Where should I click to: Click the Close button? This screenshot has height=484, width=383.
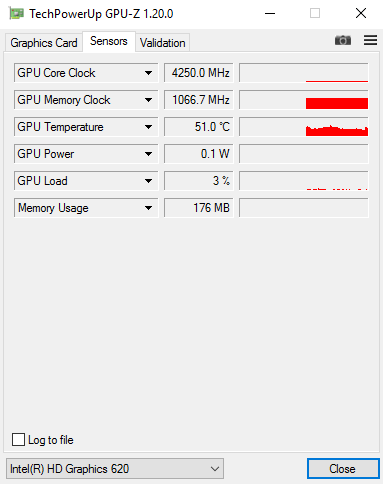343,469
